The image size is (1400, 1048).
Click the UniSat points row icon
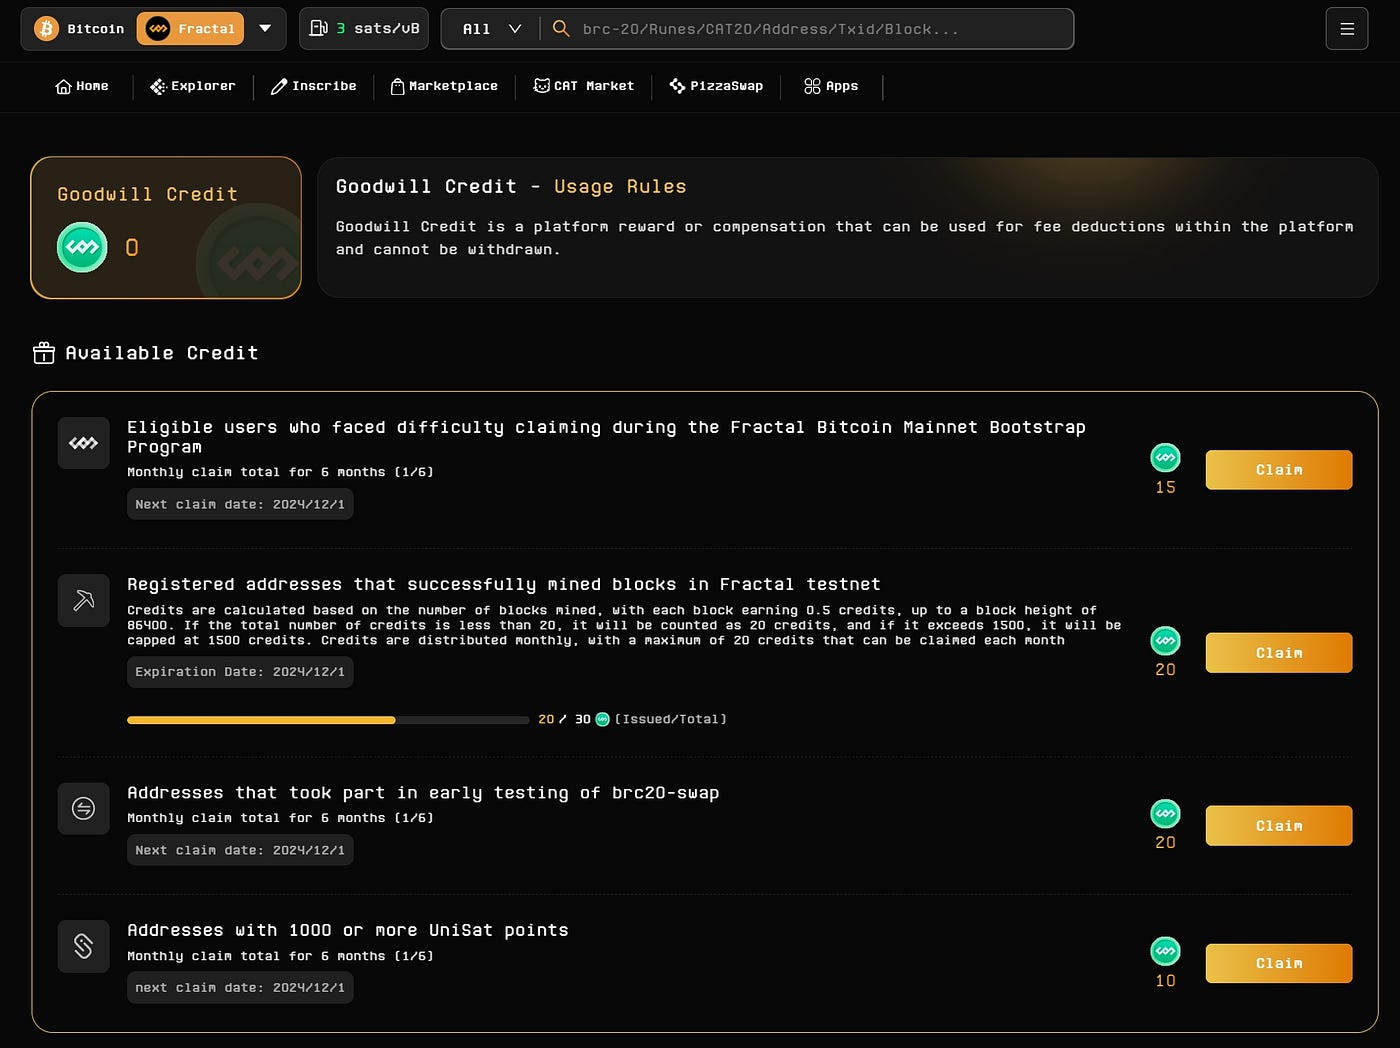[x=83, y=946]
